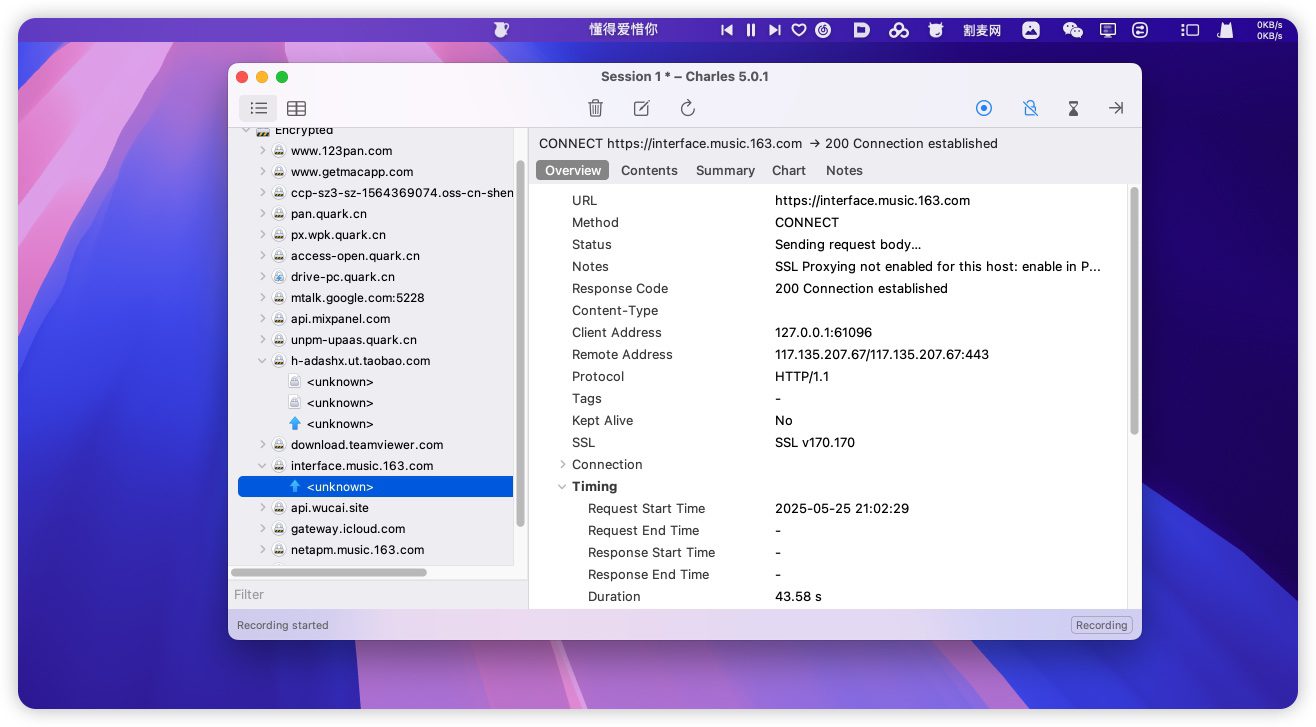Click the breakpoints arrow icon
Image resolution: width=1316 pixels, height=727 pixels.
(1116, 108)
